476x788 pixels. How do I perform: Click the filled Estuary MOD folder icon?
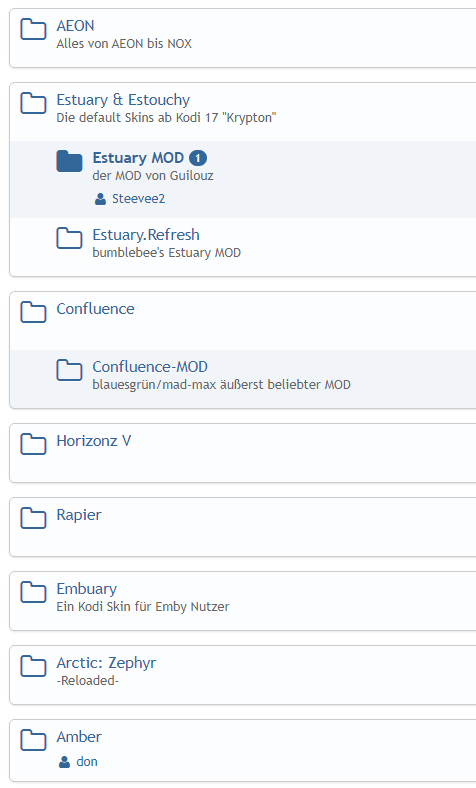tap(69, 161)
